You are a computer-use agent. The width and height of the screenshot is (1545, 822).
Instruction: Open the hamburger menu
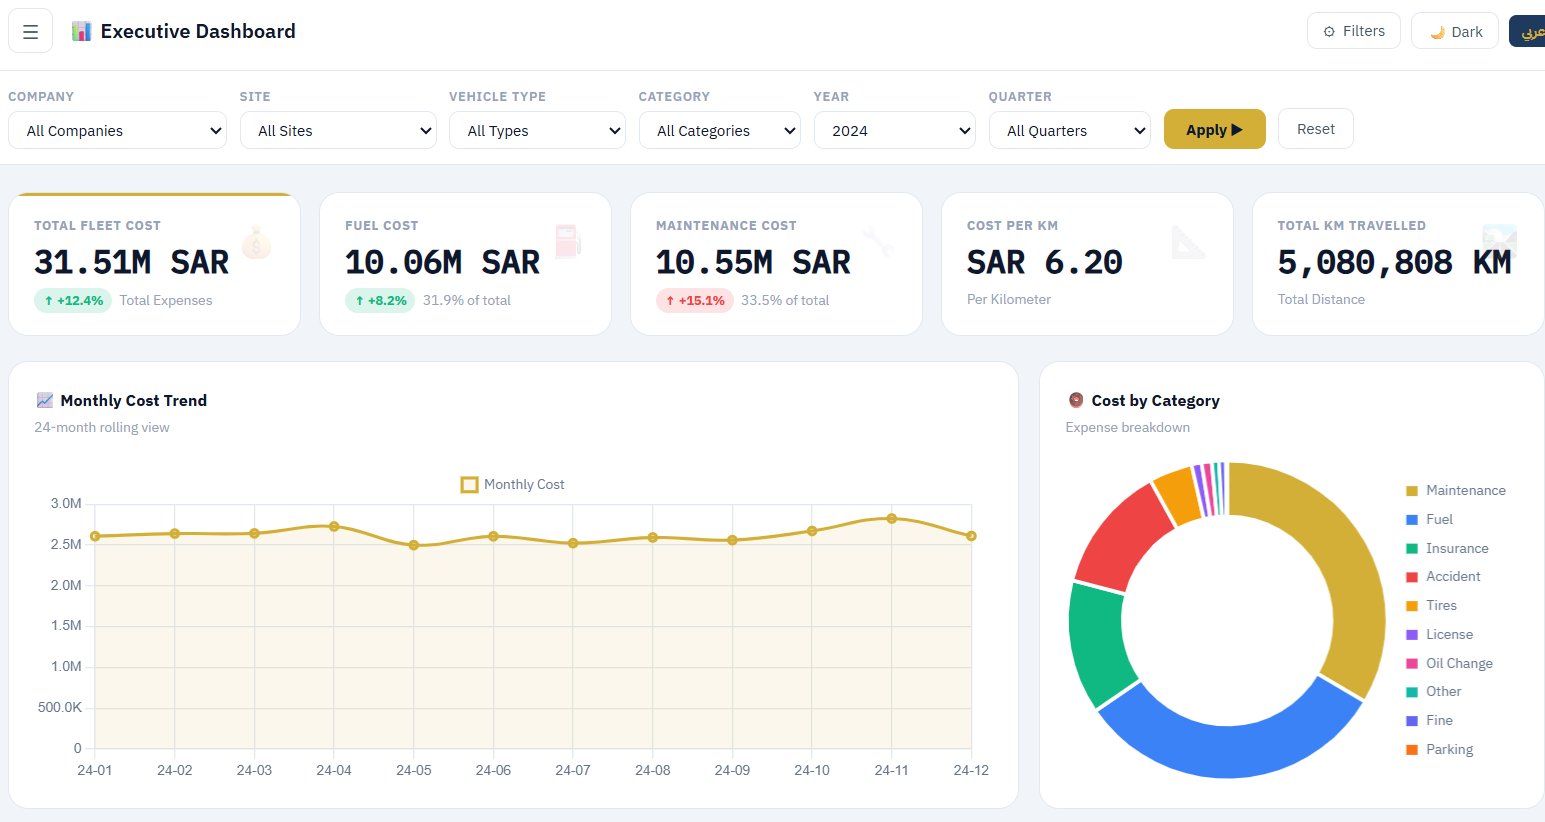[x=30, y=31]
